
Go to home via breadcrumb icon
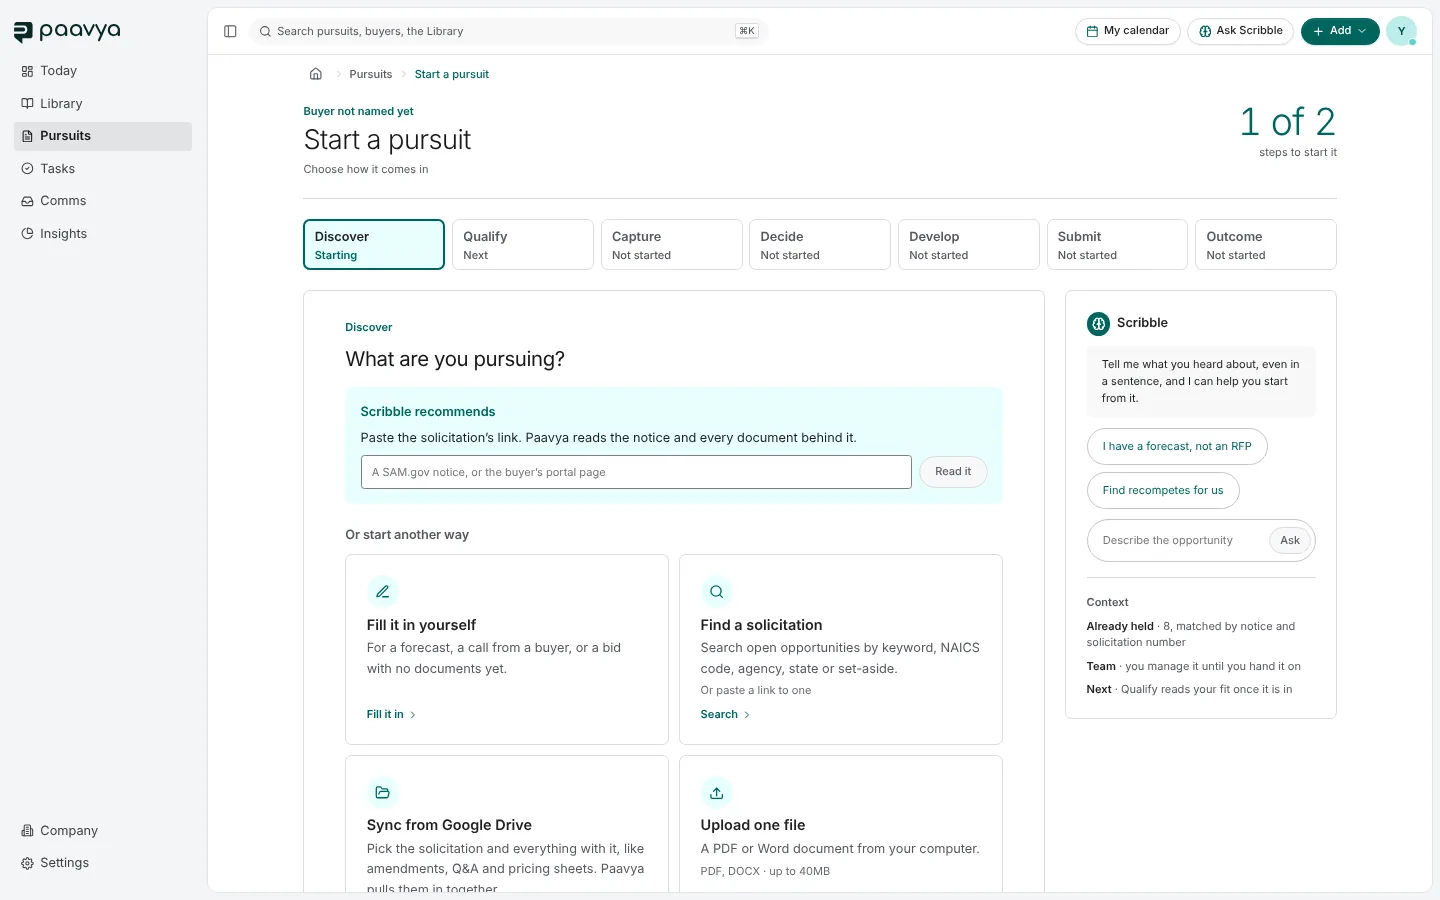tap(316, 74)
